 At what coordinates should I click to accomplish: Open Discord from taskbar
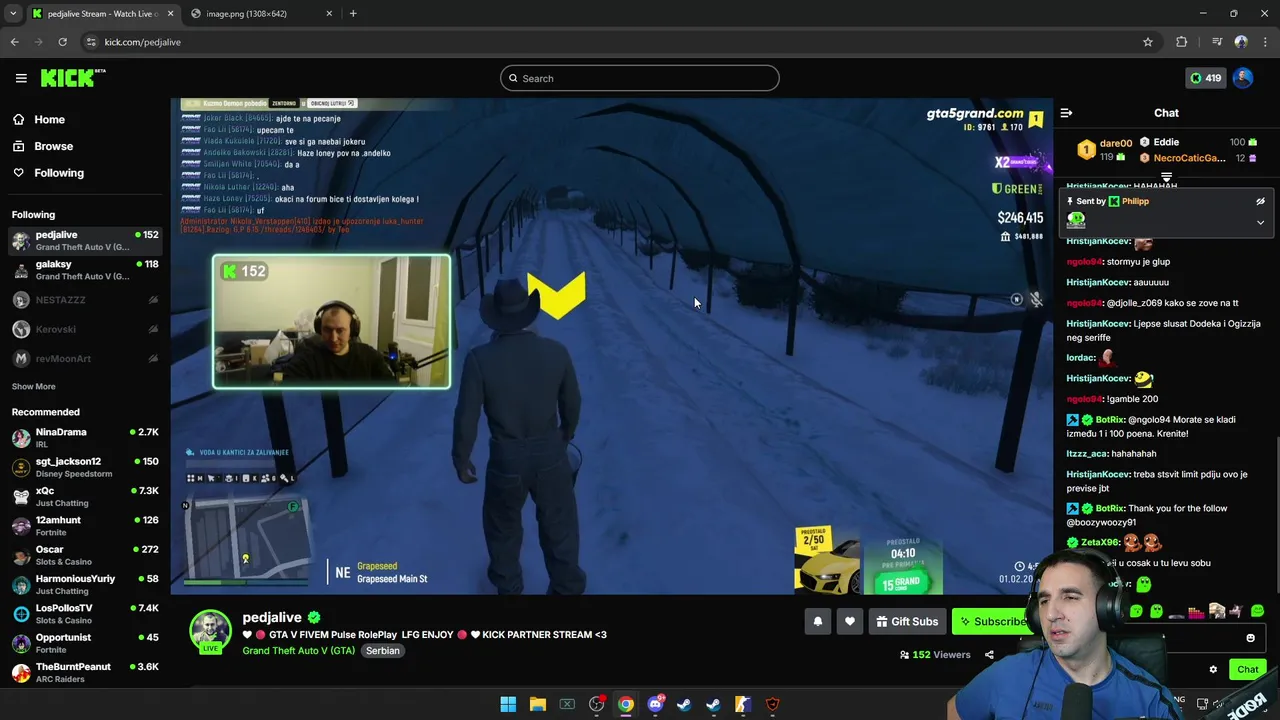655,705
